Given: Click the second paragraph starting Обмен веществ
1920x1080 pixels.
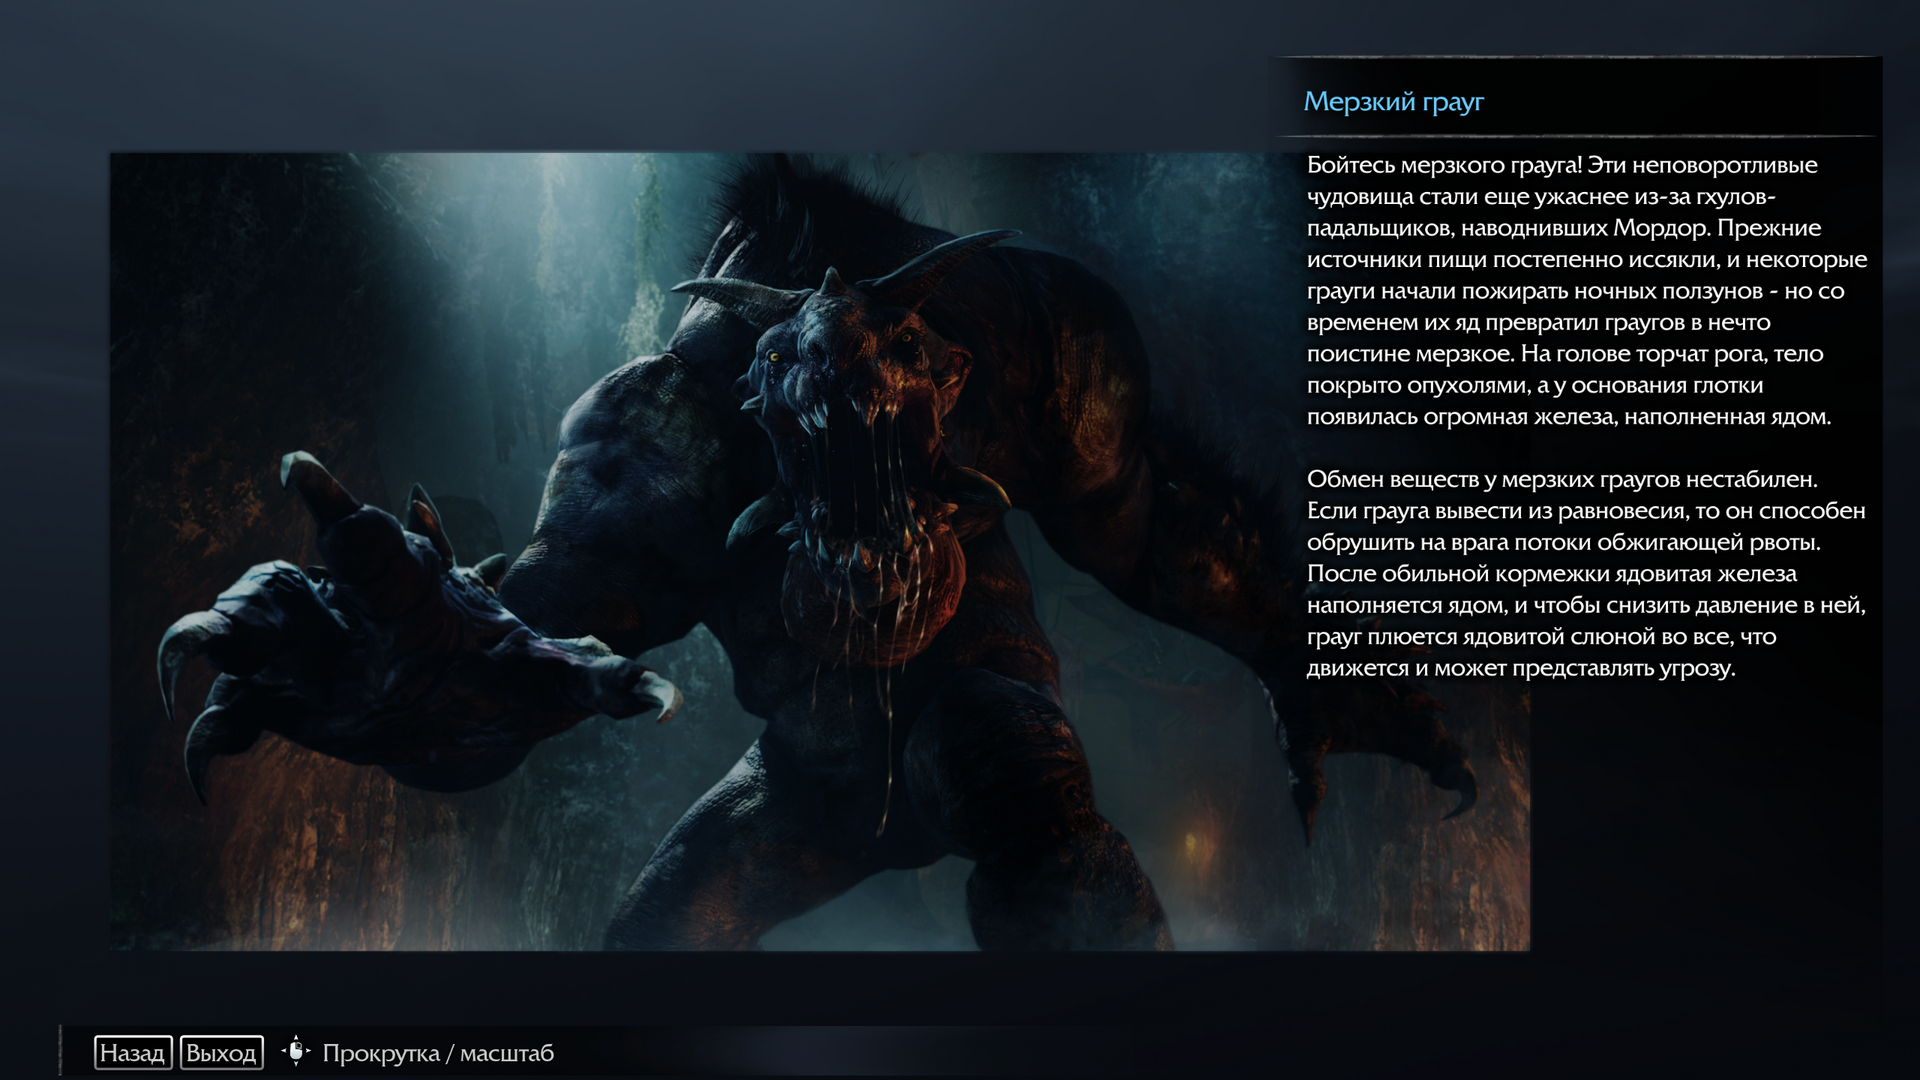Looking at the screenshot, I should pyautogui.click(x=1585, y=573).
